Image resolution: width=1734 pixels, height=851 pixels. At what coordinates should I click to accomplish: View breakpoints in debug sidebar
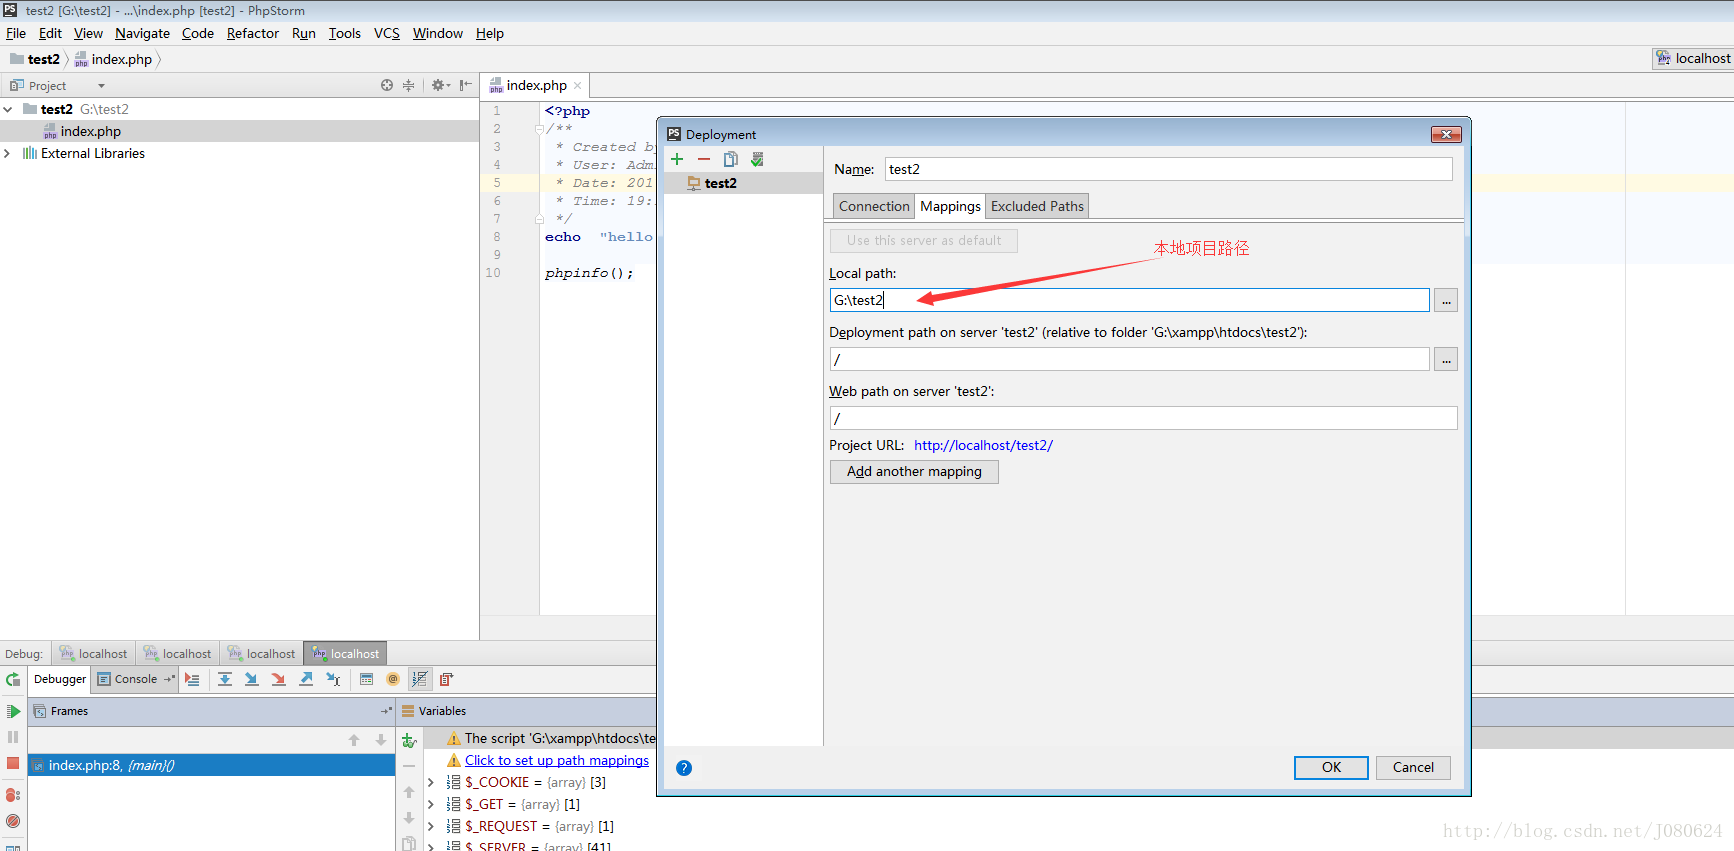pyautogui.click(x=13, y=795)
